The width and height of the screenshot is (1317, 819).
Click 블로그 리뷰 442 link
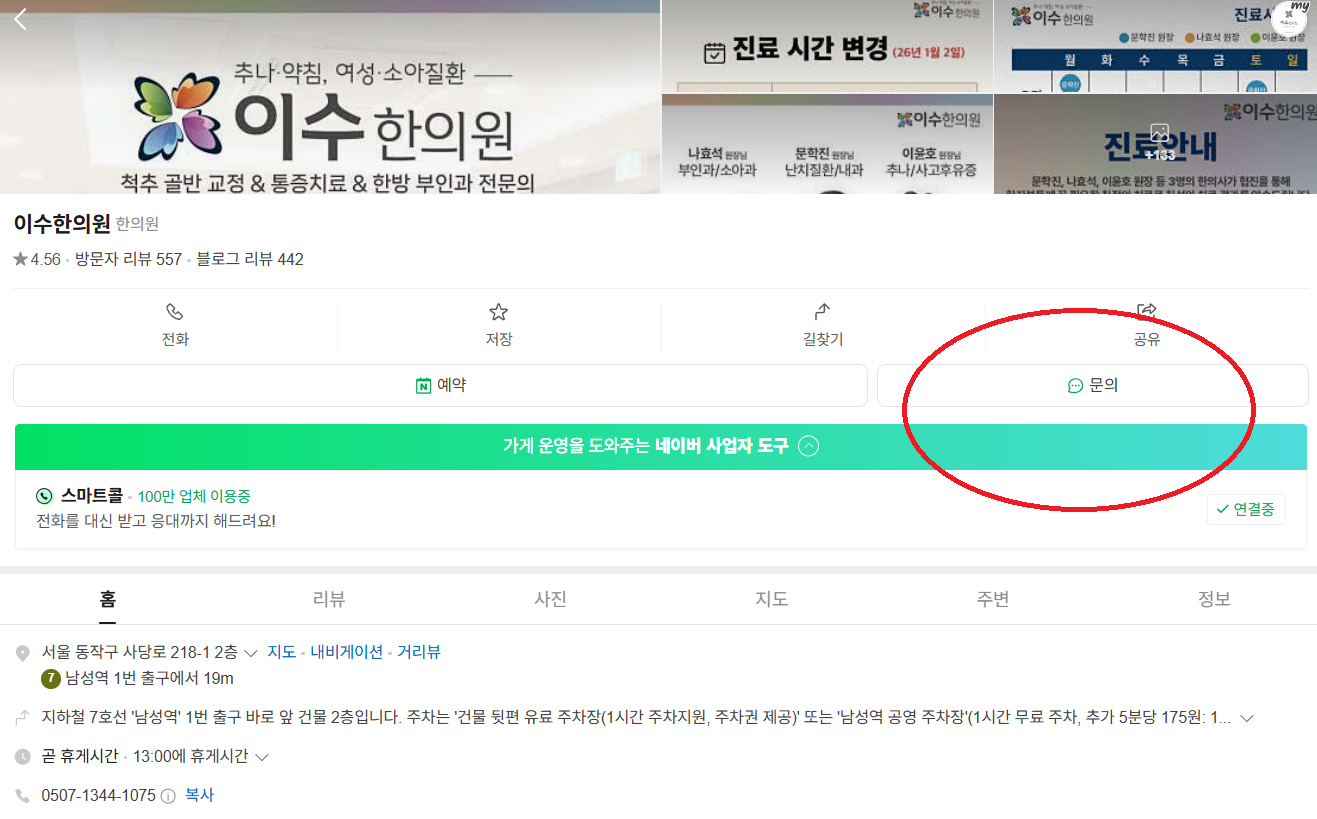tap(250, 259)
